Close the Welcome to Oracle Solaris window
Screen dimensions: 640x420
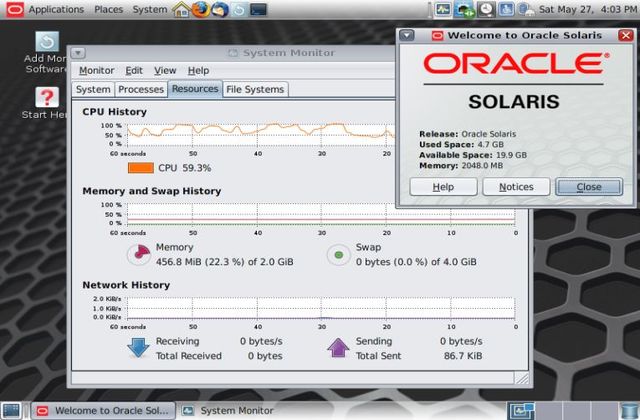pos(626,36)
